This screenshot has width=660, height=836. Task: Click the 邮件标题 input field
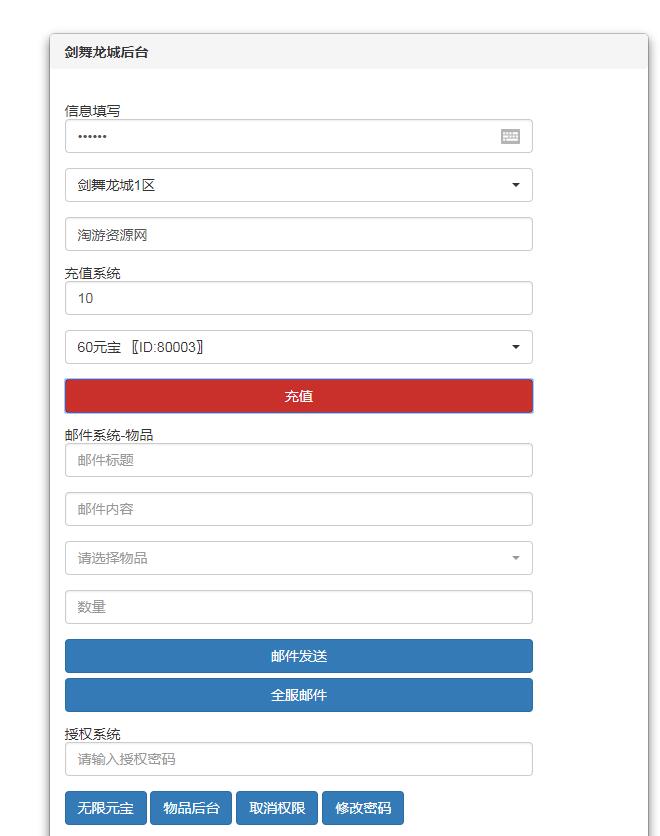(x=298, y=460)
